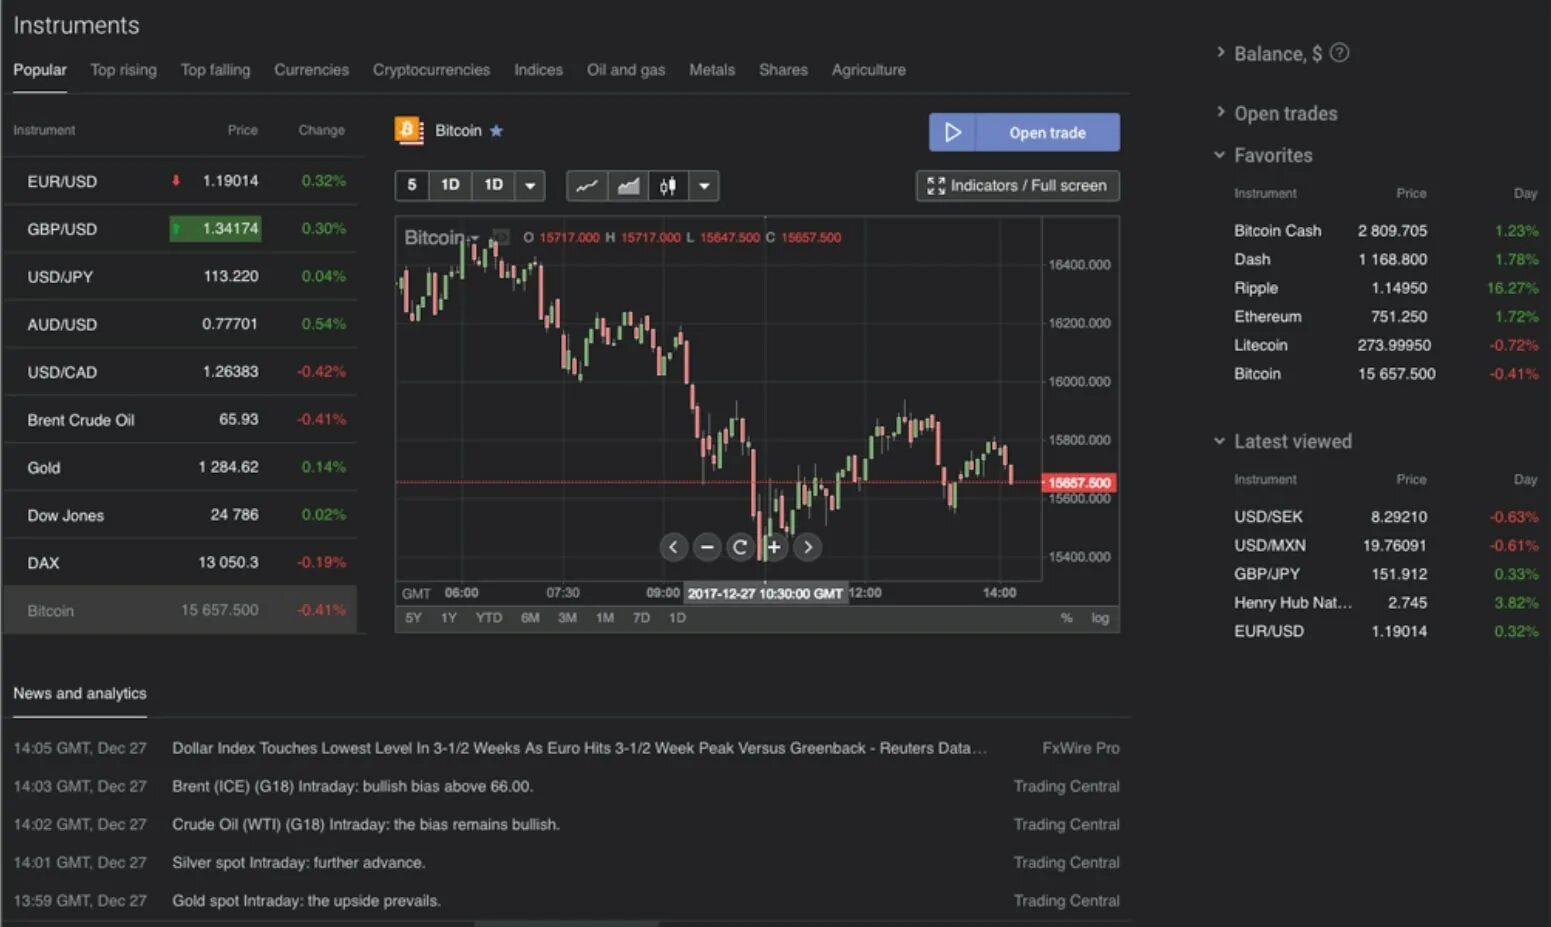
Task: Open the Cryptocurrencies tab
Action: [431, 70]
